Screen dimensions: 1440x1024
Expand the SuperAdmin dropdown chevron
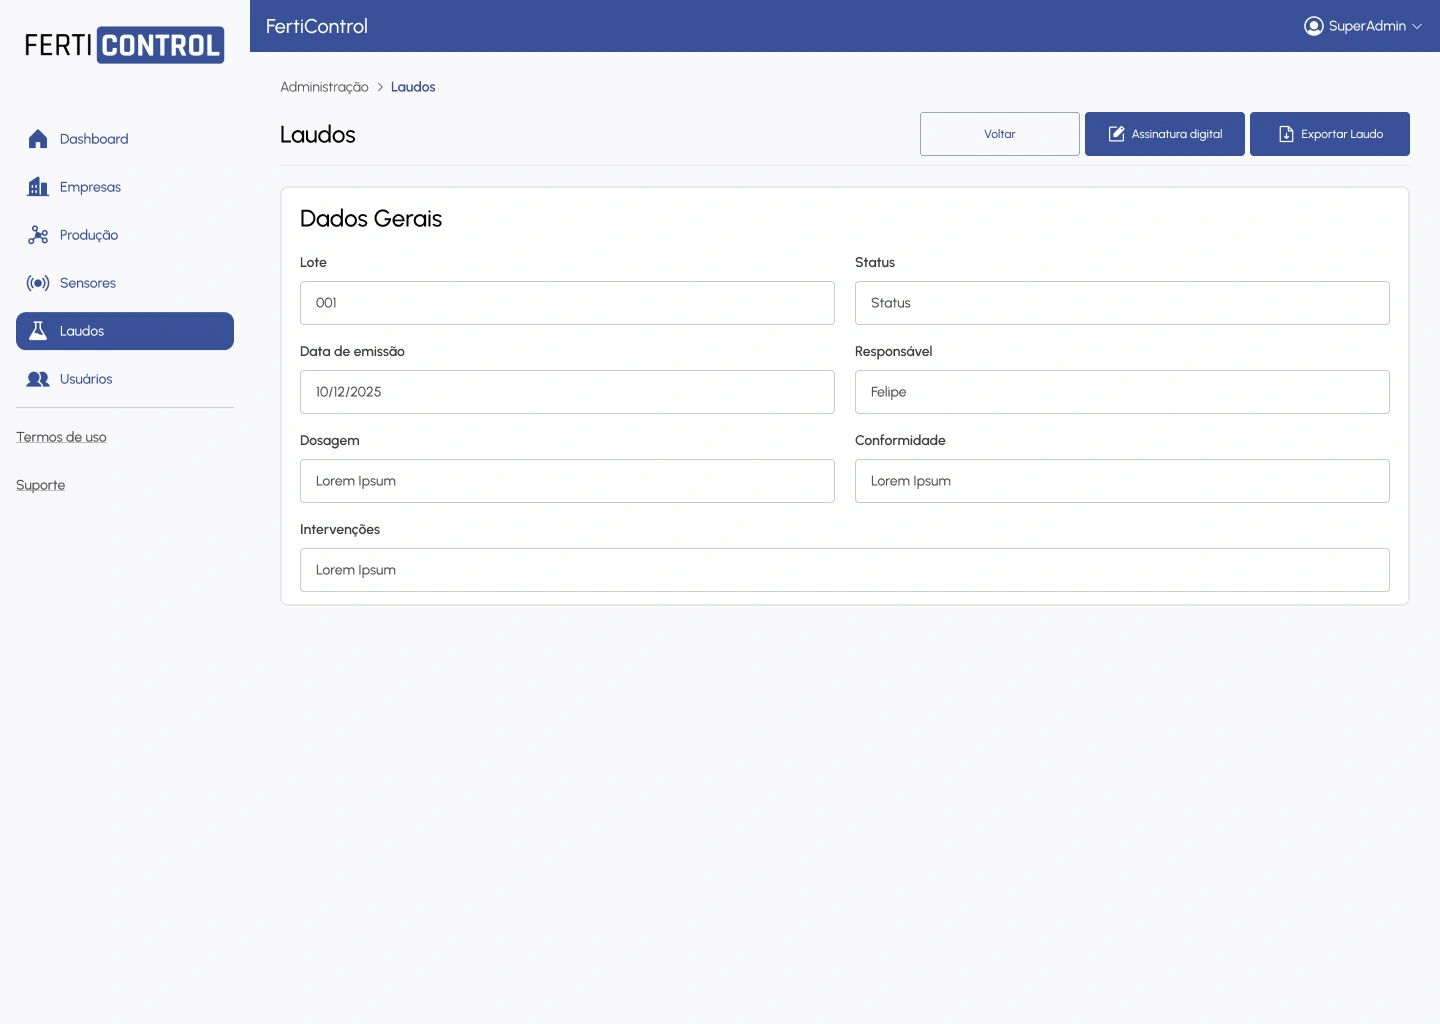click(1417, 27)
